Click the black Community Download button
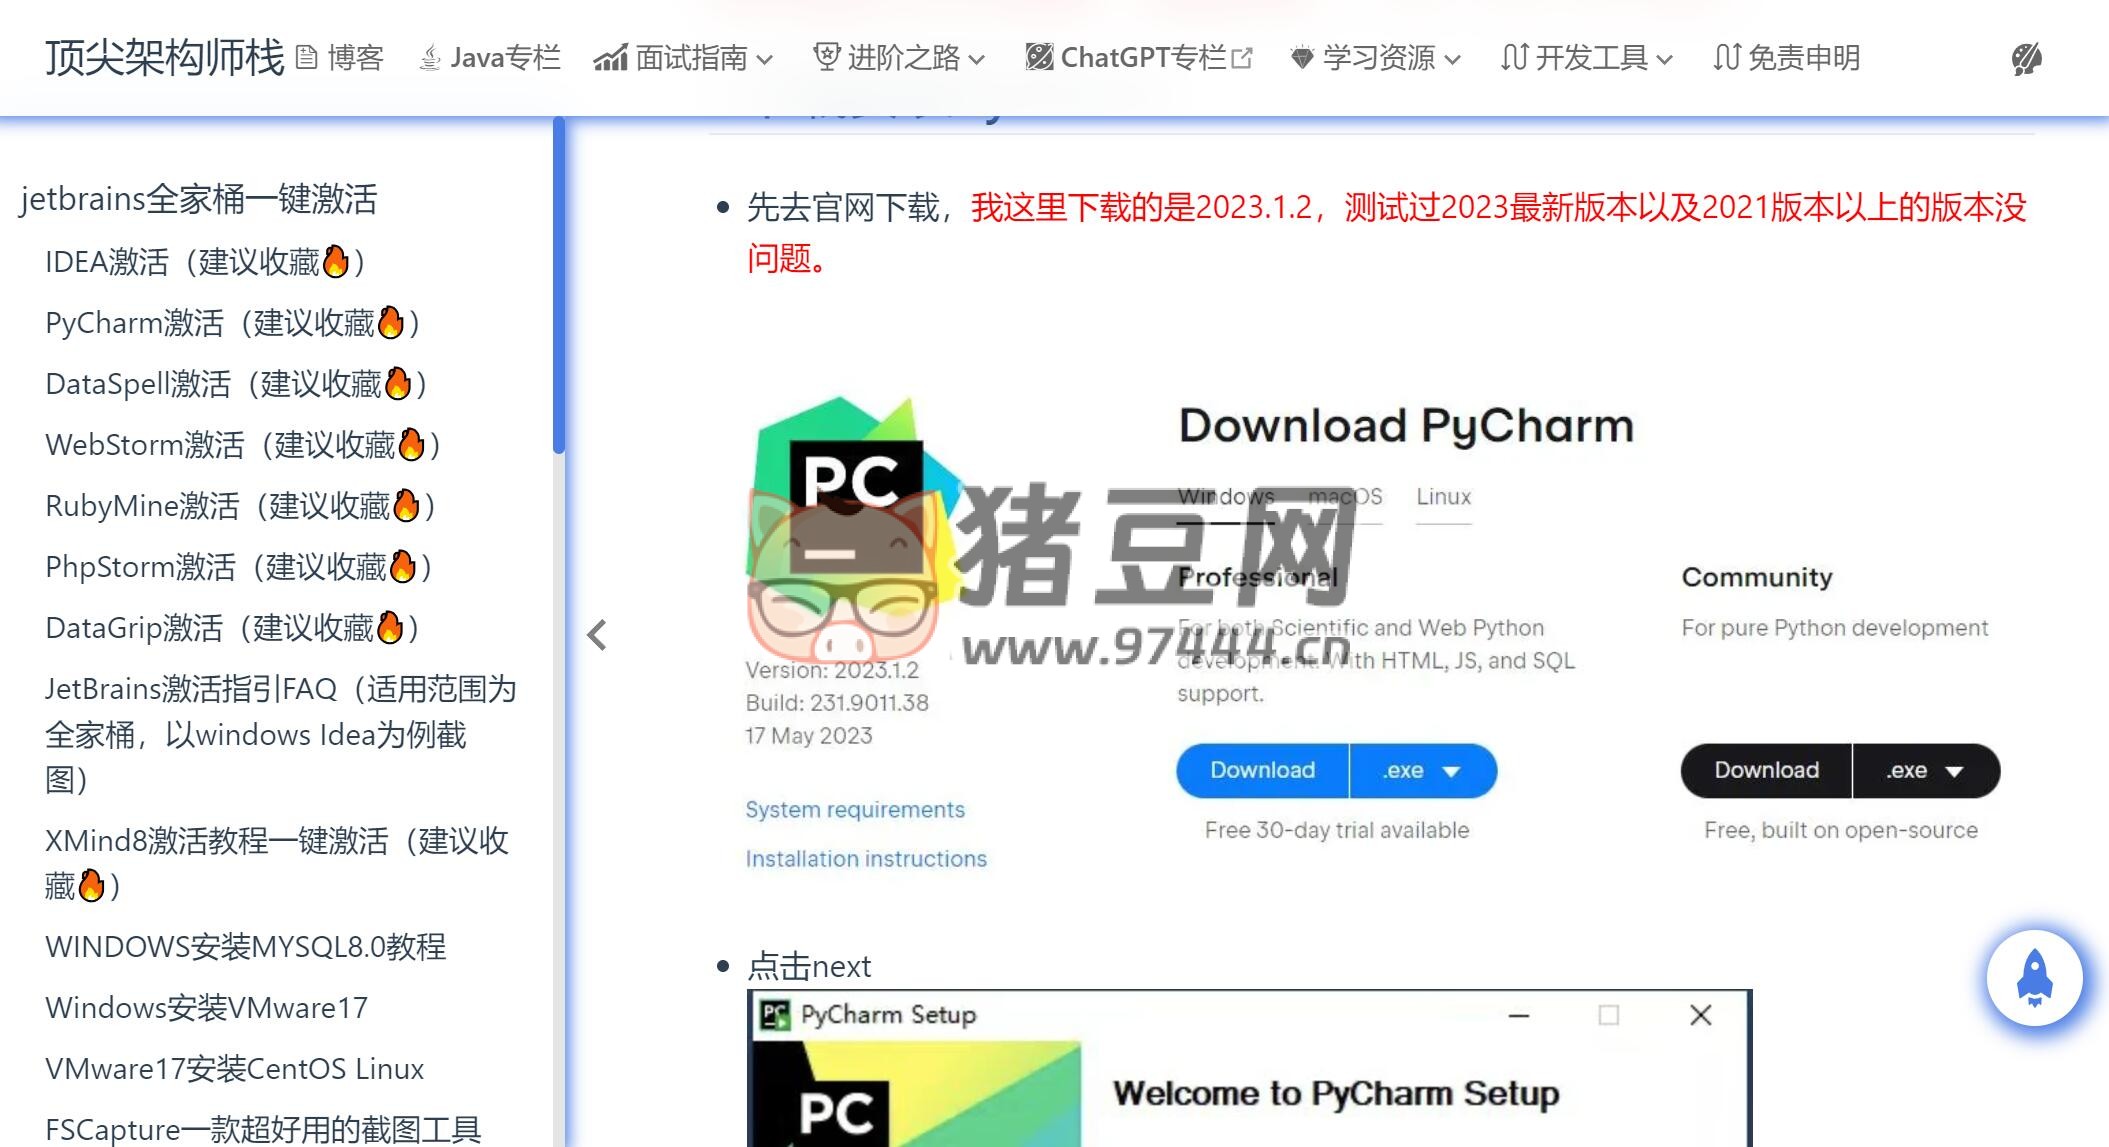2109x1147 pixels. 1766,770
